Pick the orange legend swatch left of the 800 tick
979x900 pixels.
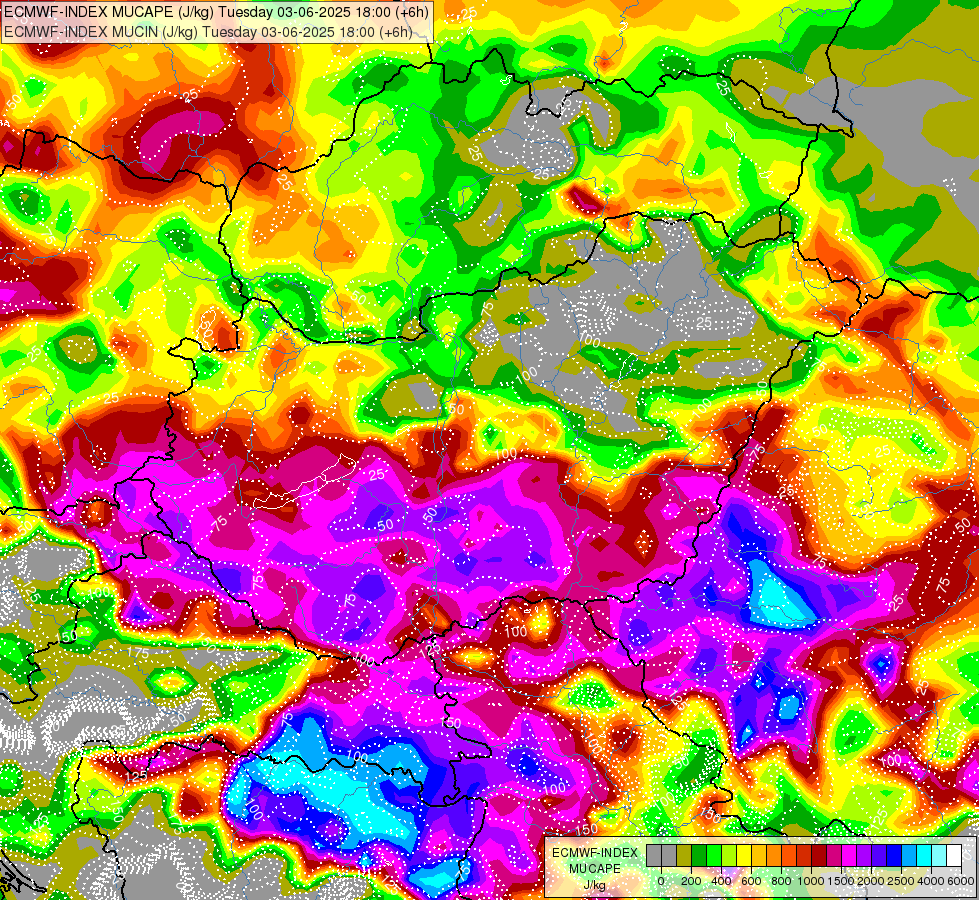point(774,856)
